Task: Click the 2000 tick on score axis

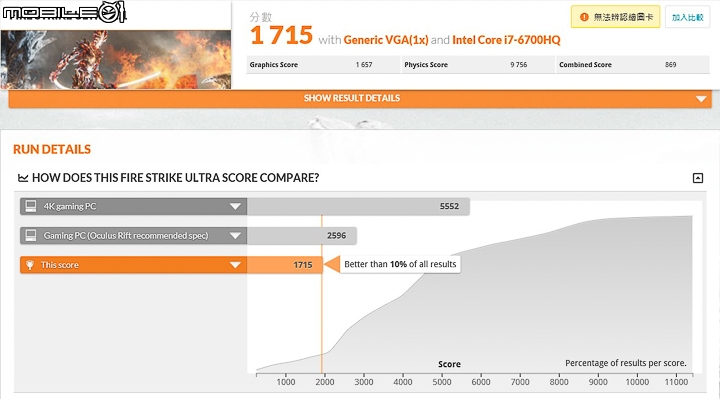Action: (x=325, y=382)
